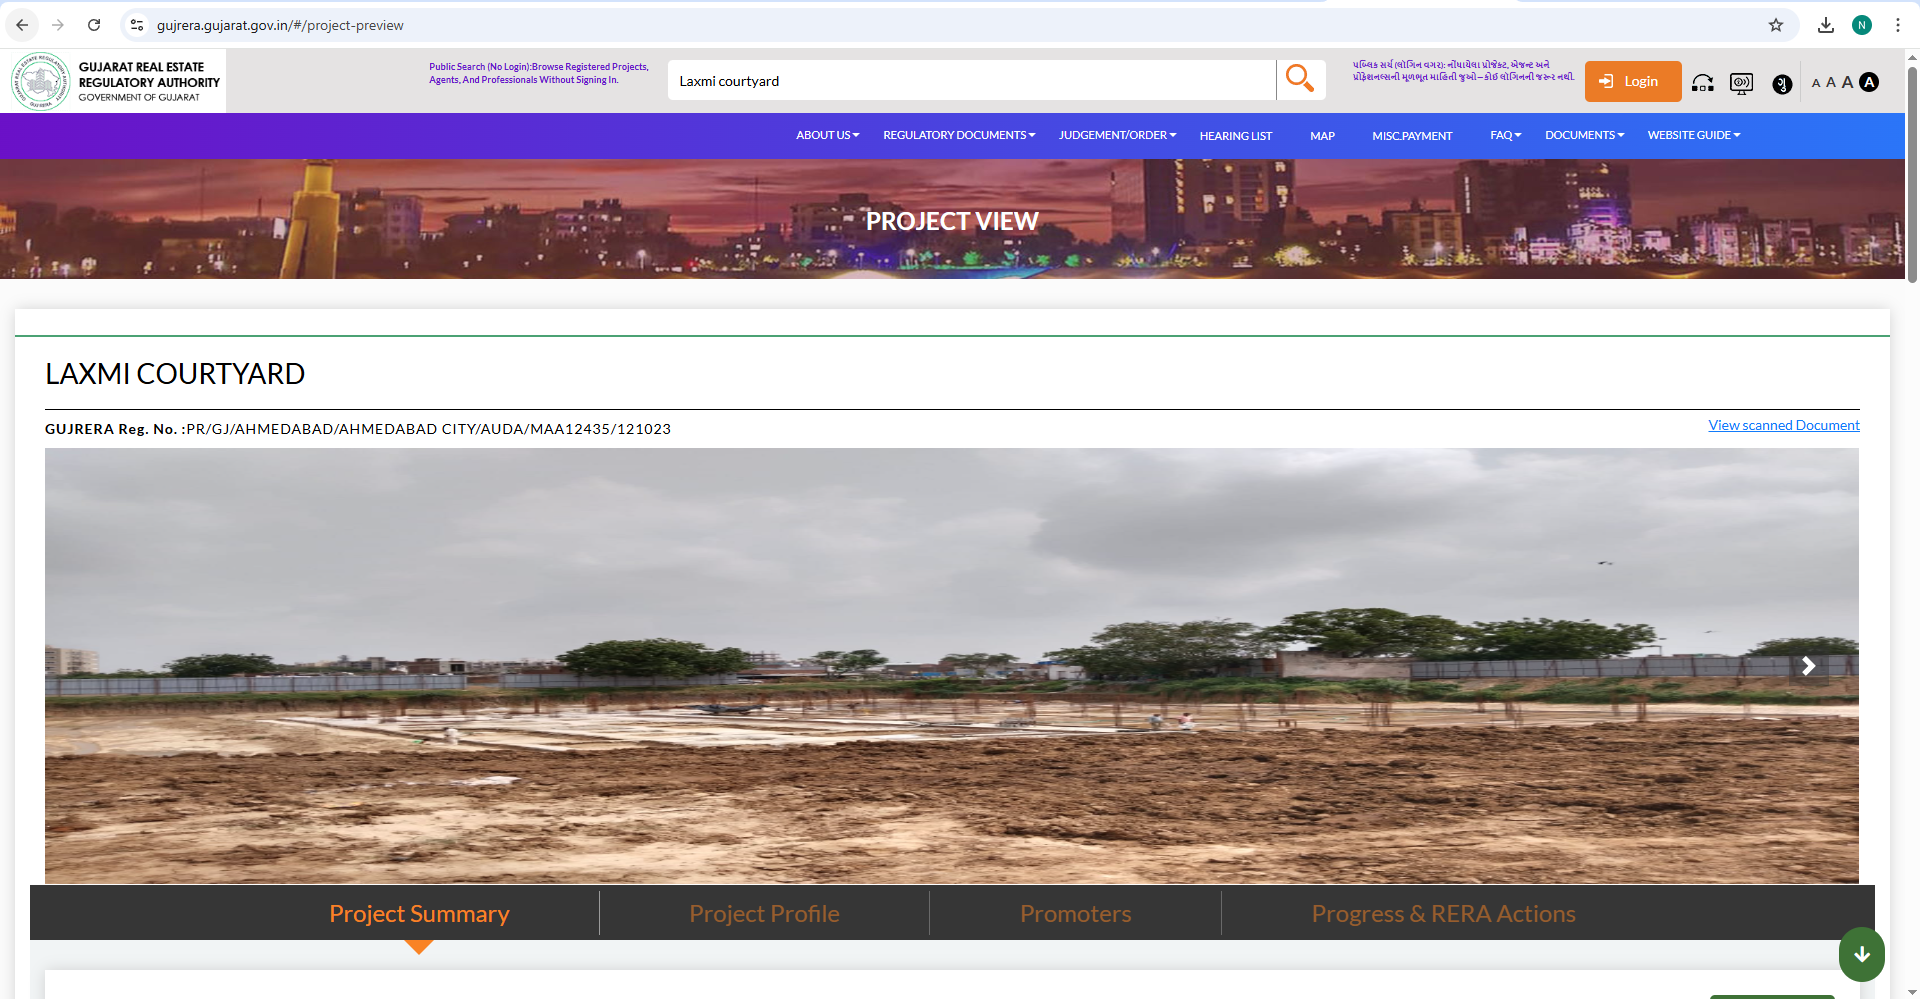Image resolution: width=1920 pixels, height=999 pixels.
Task: Select HEARING LIST in the navigation bar
Action: pyautogui.click(x=1235, y=136)
